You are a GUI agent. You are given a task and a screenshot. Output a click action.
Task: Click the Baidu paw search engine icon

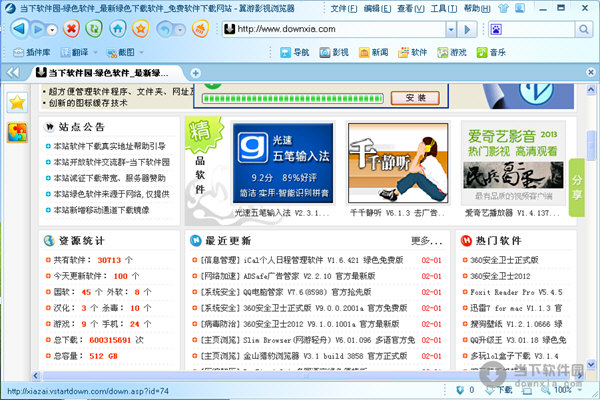[496, 29]
